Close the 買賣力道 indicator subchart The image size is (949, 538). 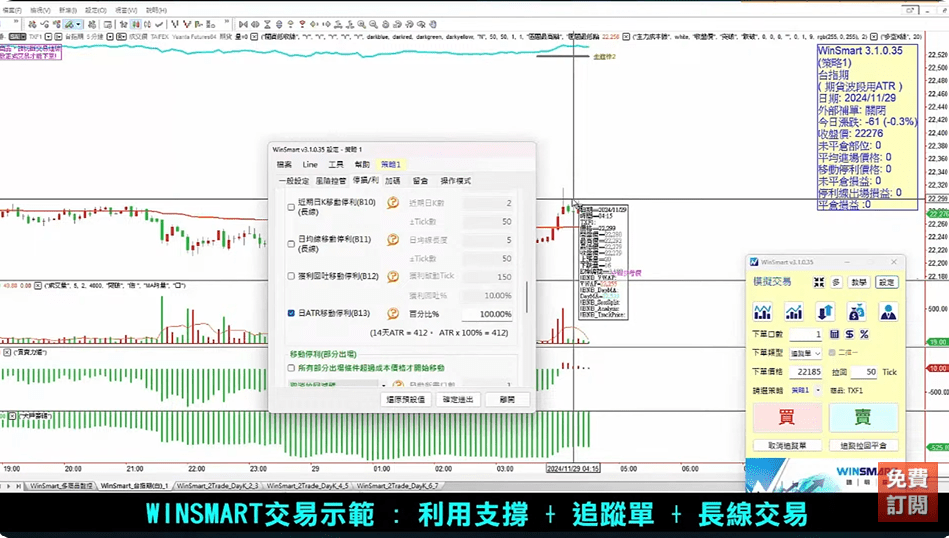click(x=7, y=352)
